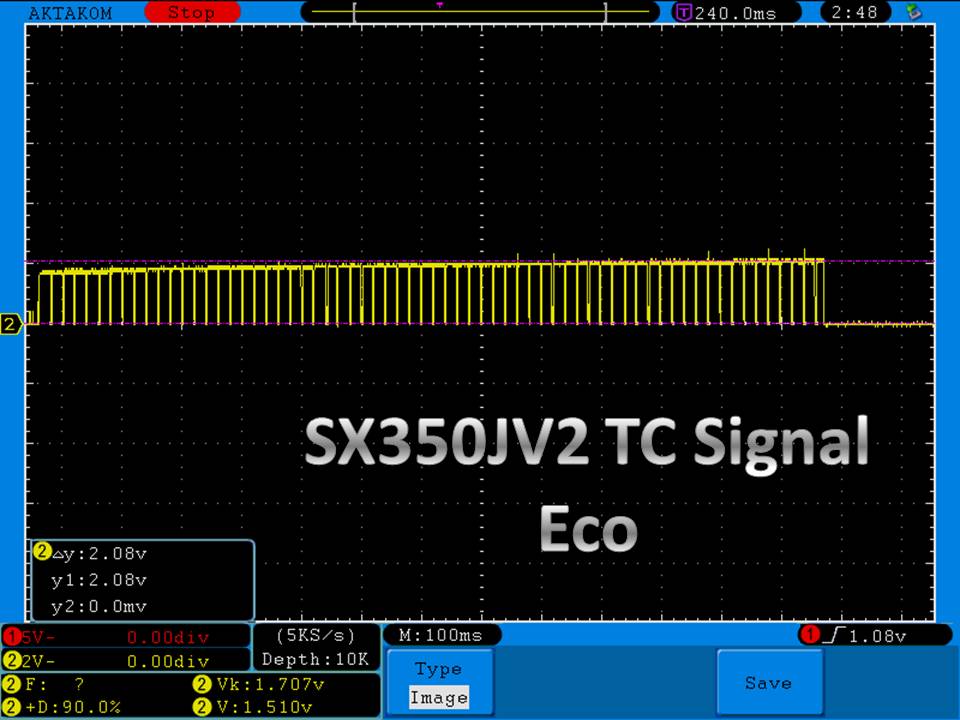
Task: Click the Δy:2.08v cursor delta readout
Action: [x=98, y=553]
